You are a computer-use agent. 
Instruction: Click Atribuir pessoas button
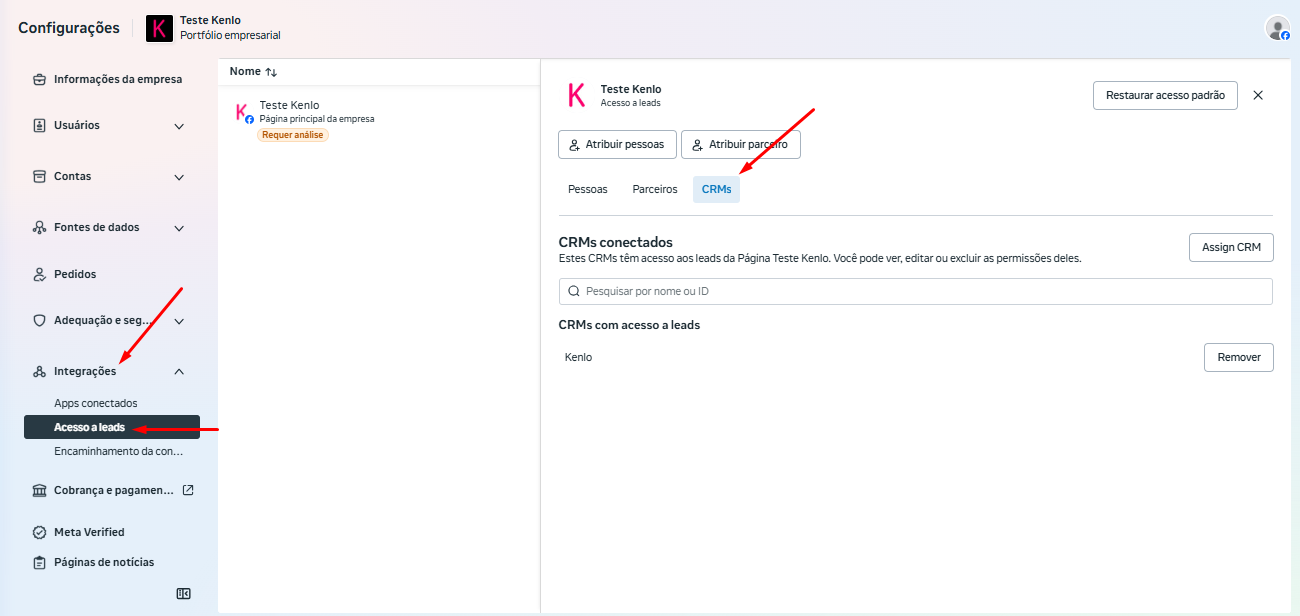pos(617,144)
